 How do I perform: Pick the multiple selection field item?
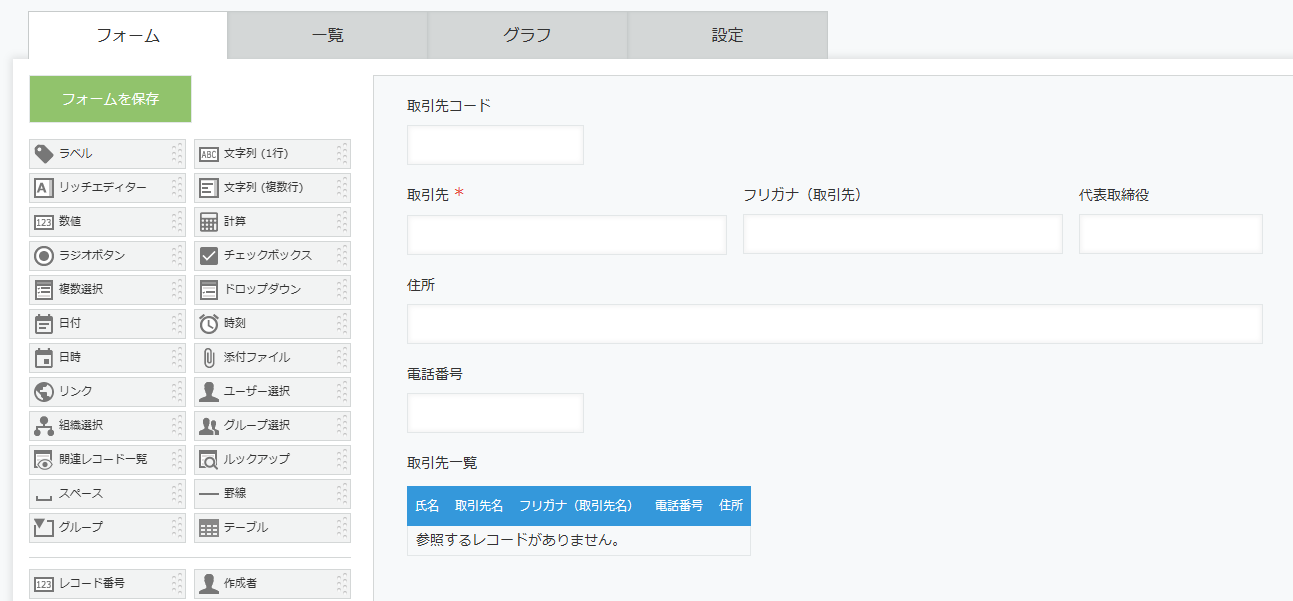click(x=100, y=290)
